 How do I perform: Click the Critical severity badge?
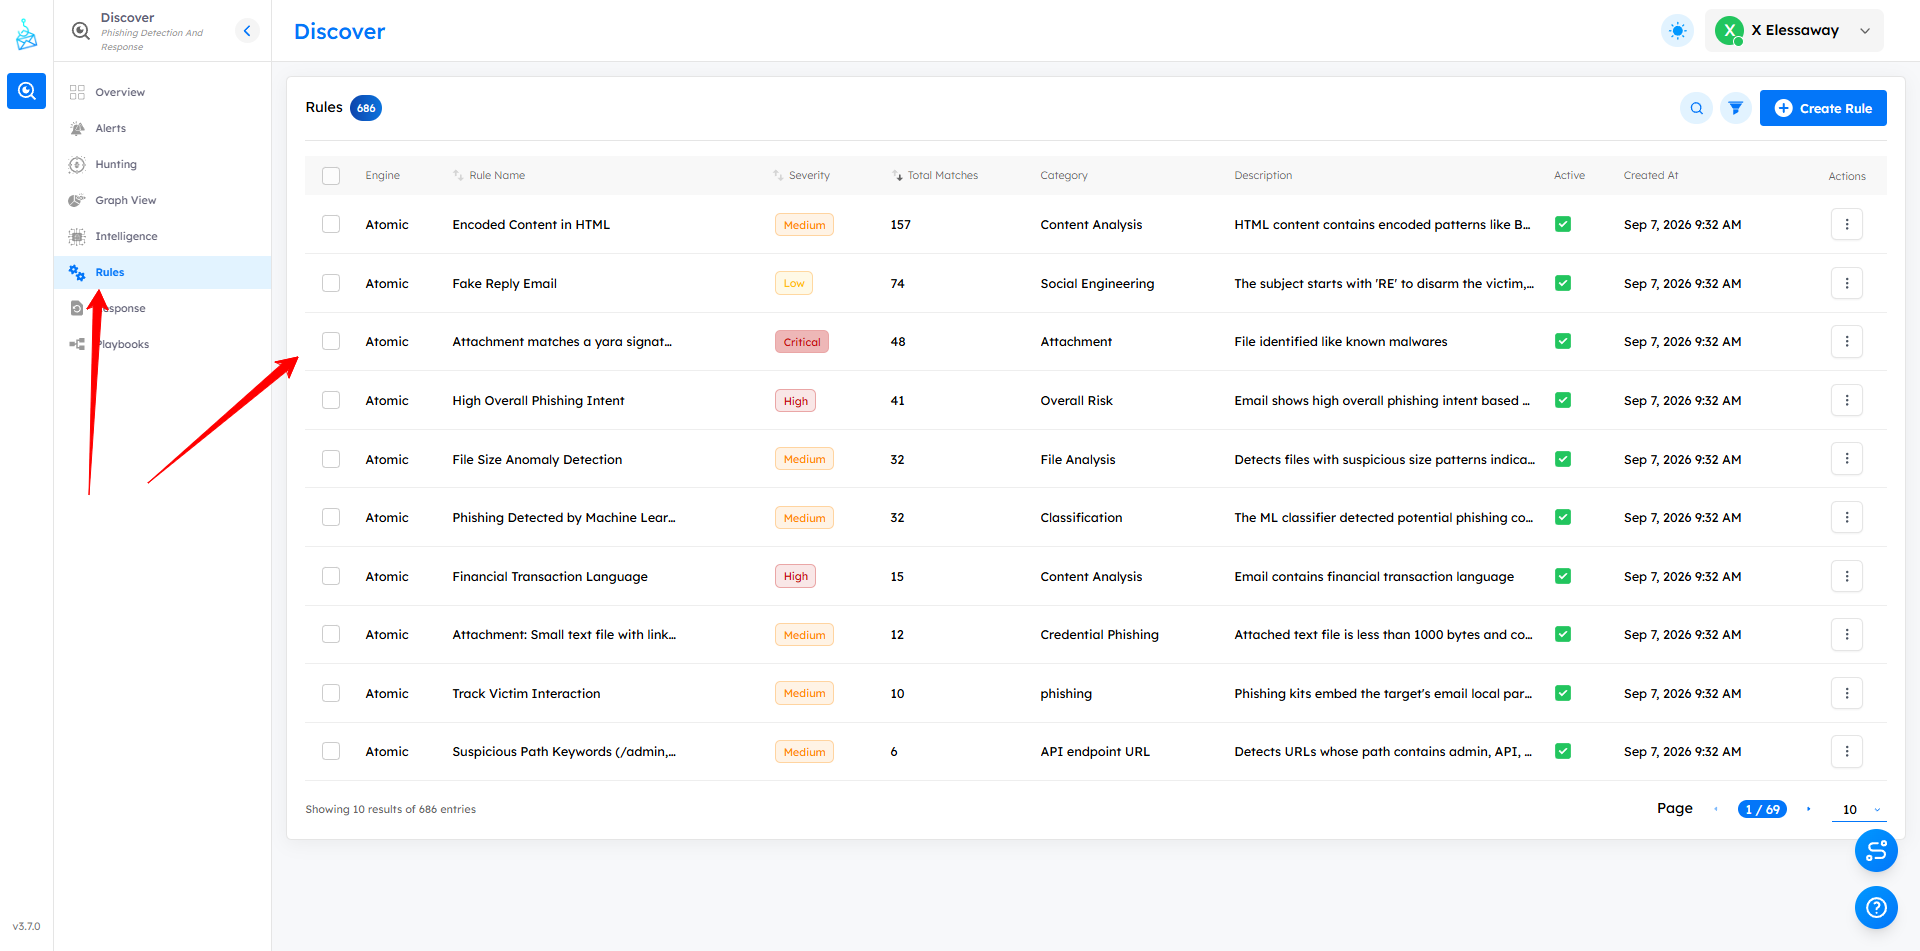click(x=802, y=342)
